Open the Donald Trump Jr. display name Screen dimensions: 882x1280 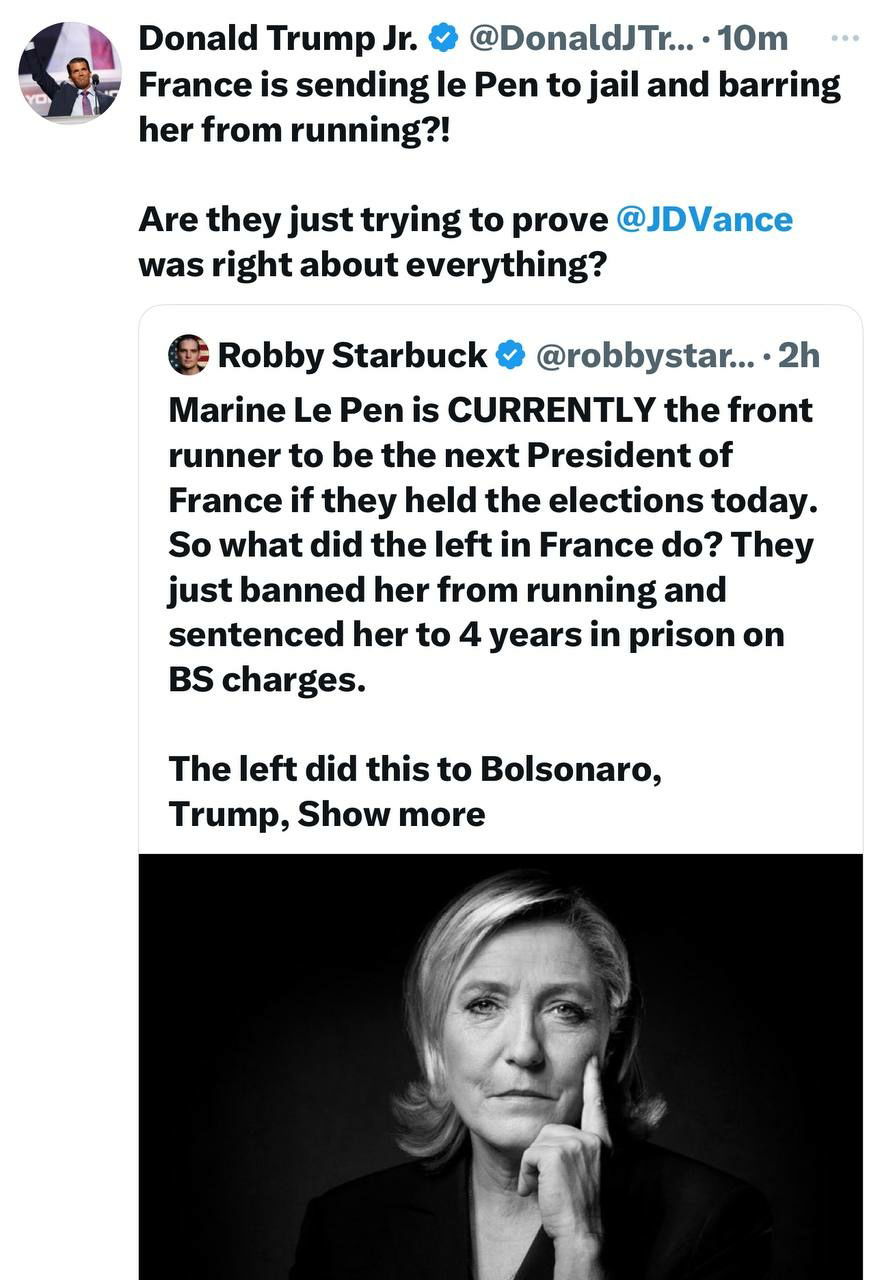[x=278, y=38]
